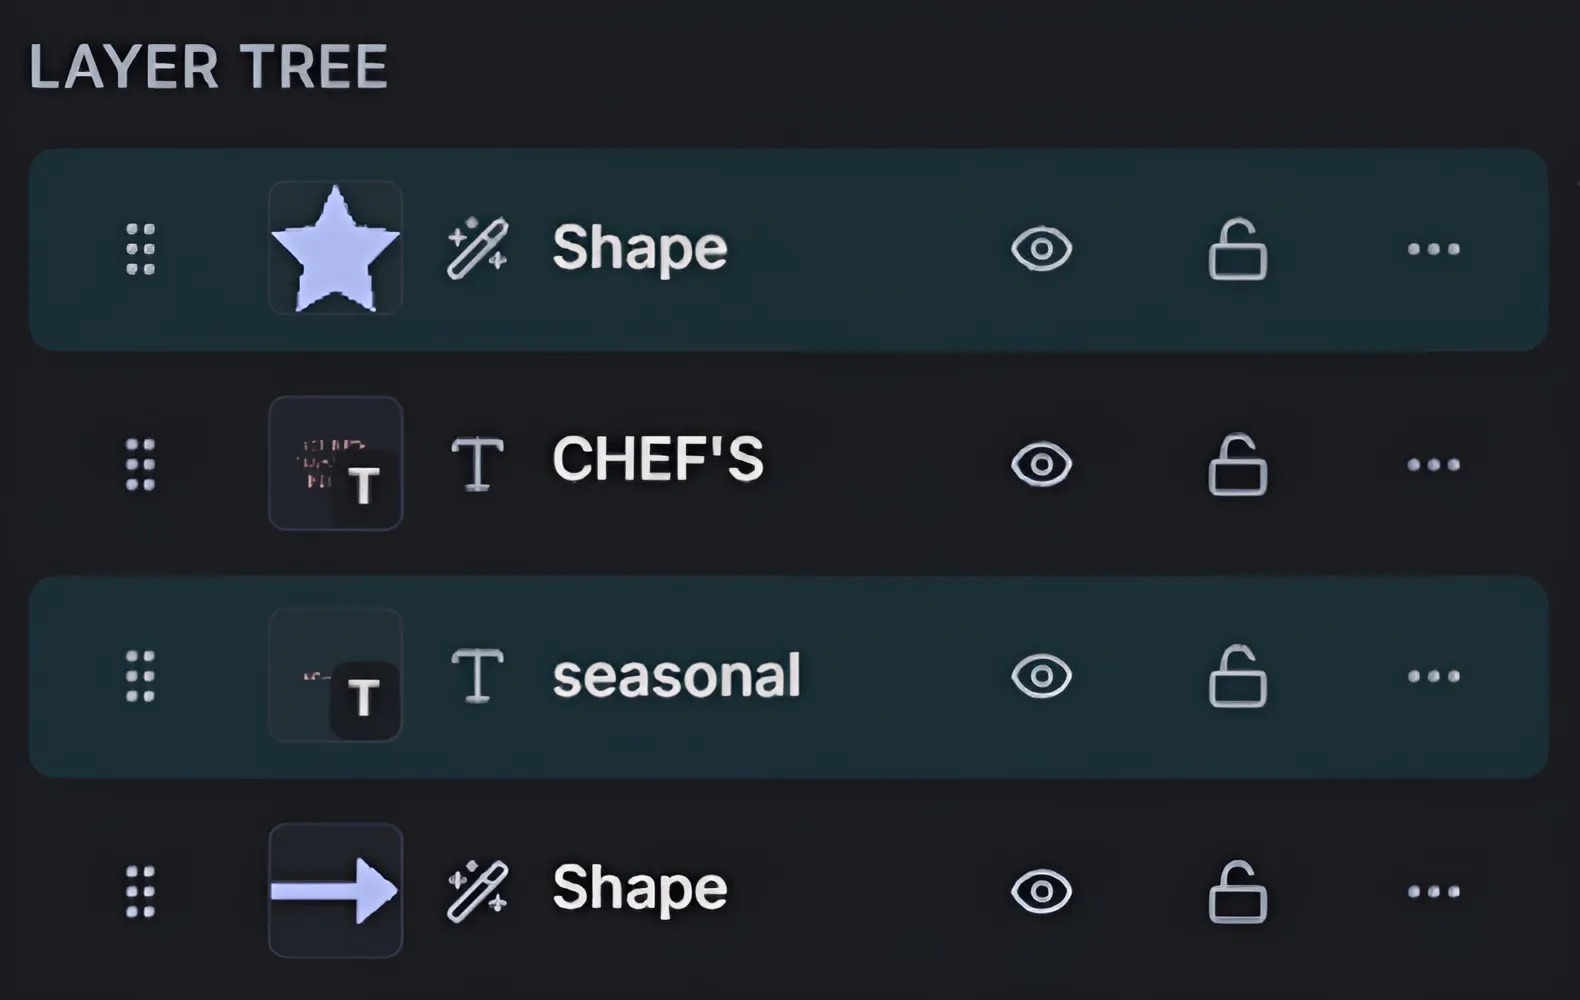Select the star shape thumbnail

pos(335,248)
